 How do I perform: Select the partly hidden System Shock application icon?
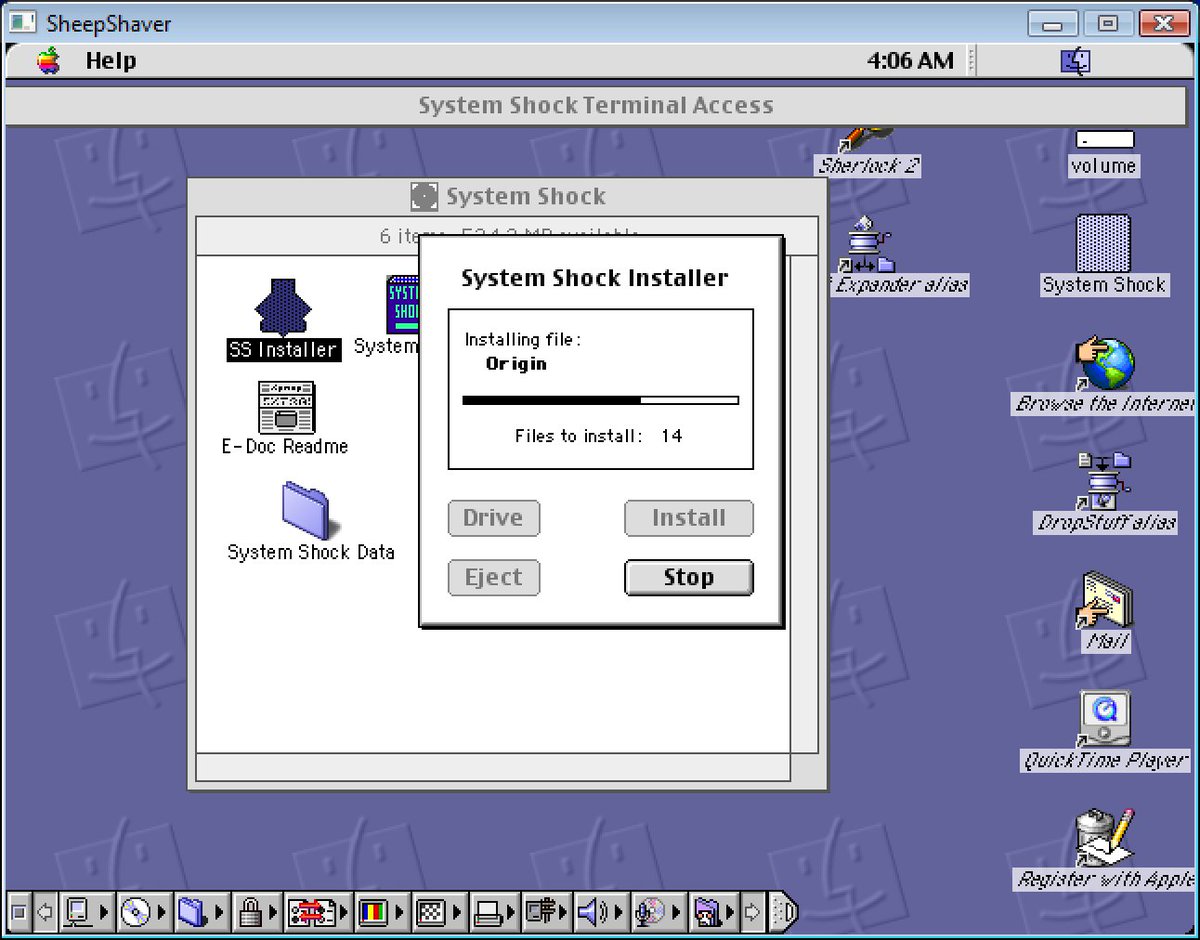[x=402, y=305]
